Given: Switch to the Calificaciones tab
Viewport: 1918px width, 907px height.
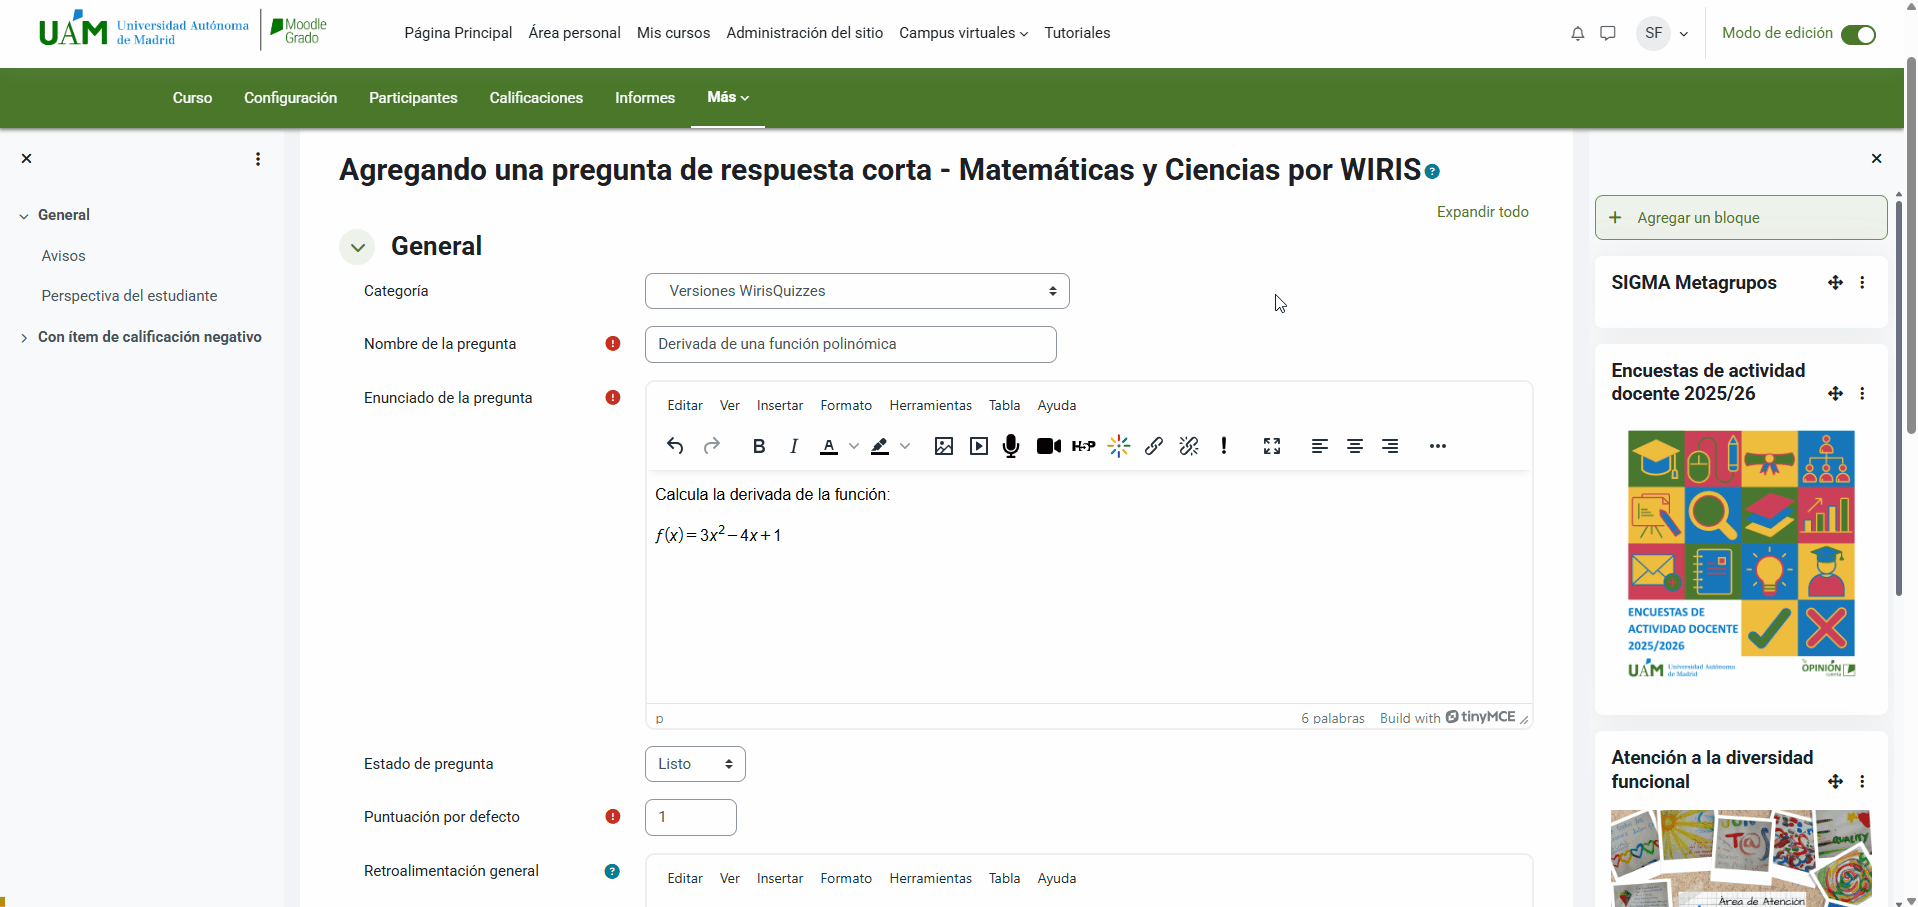Looking at the screenshot, I should [x=535, y=97].
